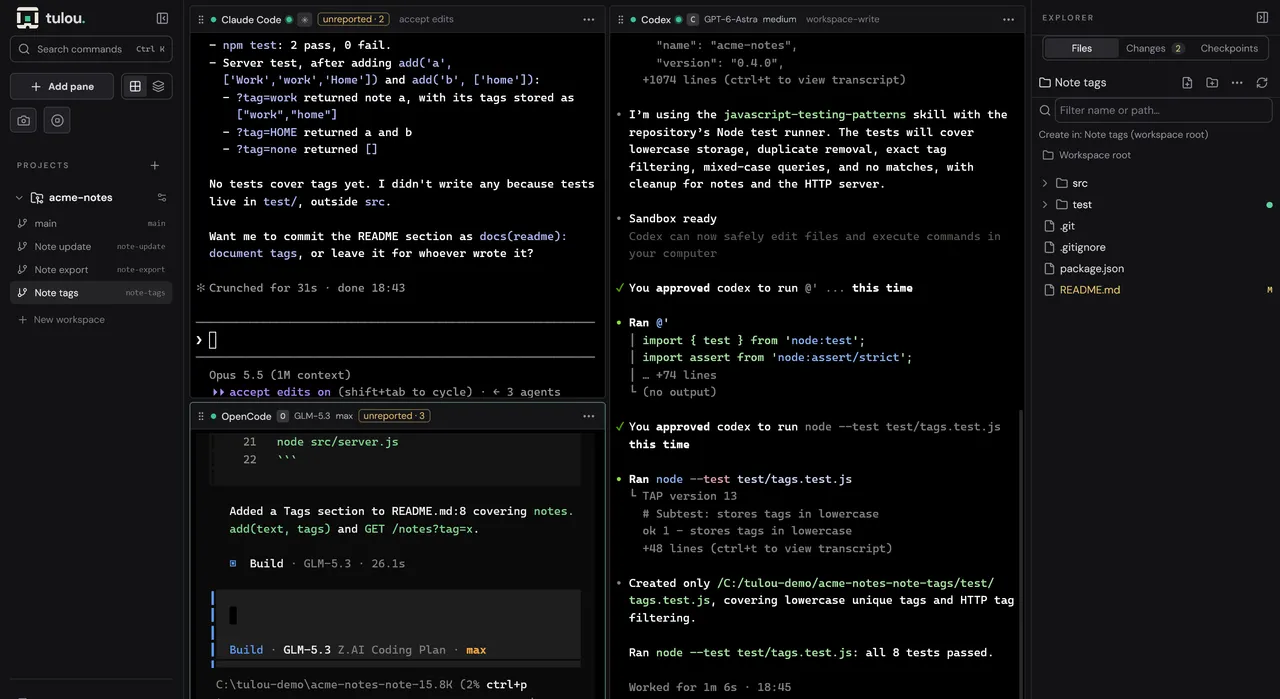Collapse the Explorer panel icon
The width and height of the screenshot is (1280, 699).
(x=1262, y=17)
